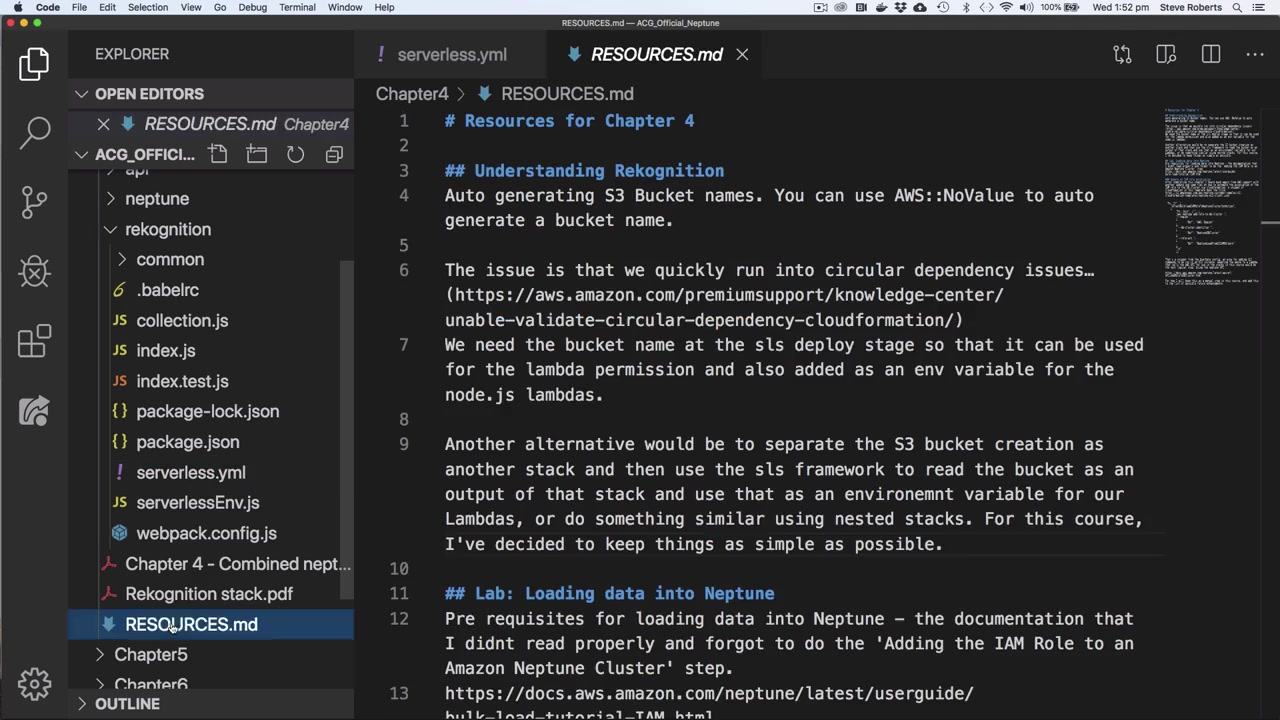Image resolution: width=1280 pixels, height=720 pixels.
Task: Open the editor More Actions menu
Action: click(x=1255, y=55)
